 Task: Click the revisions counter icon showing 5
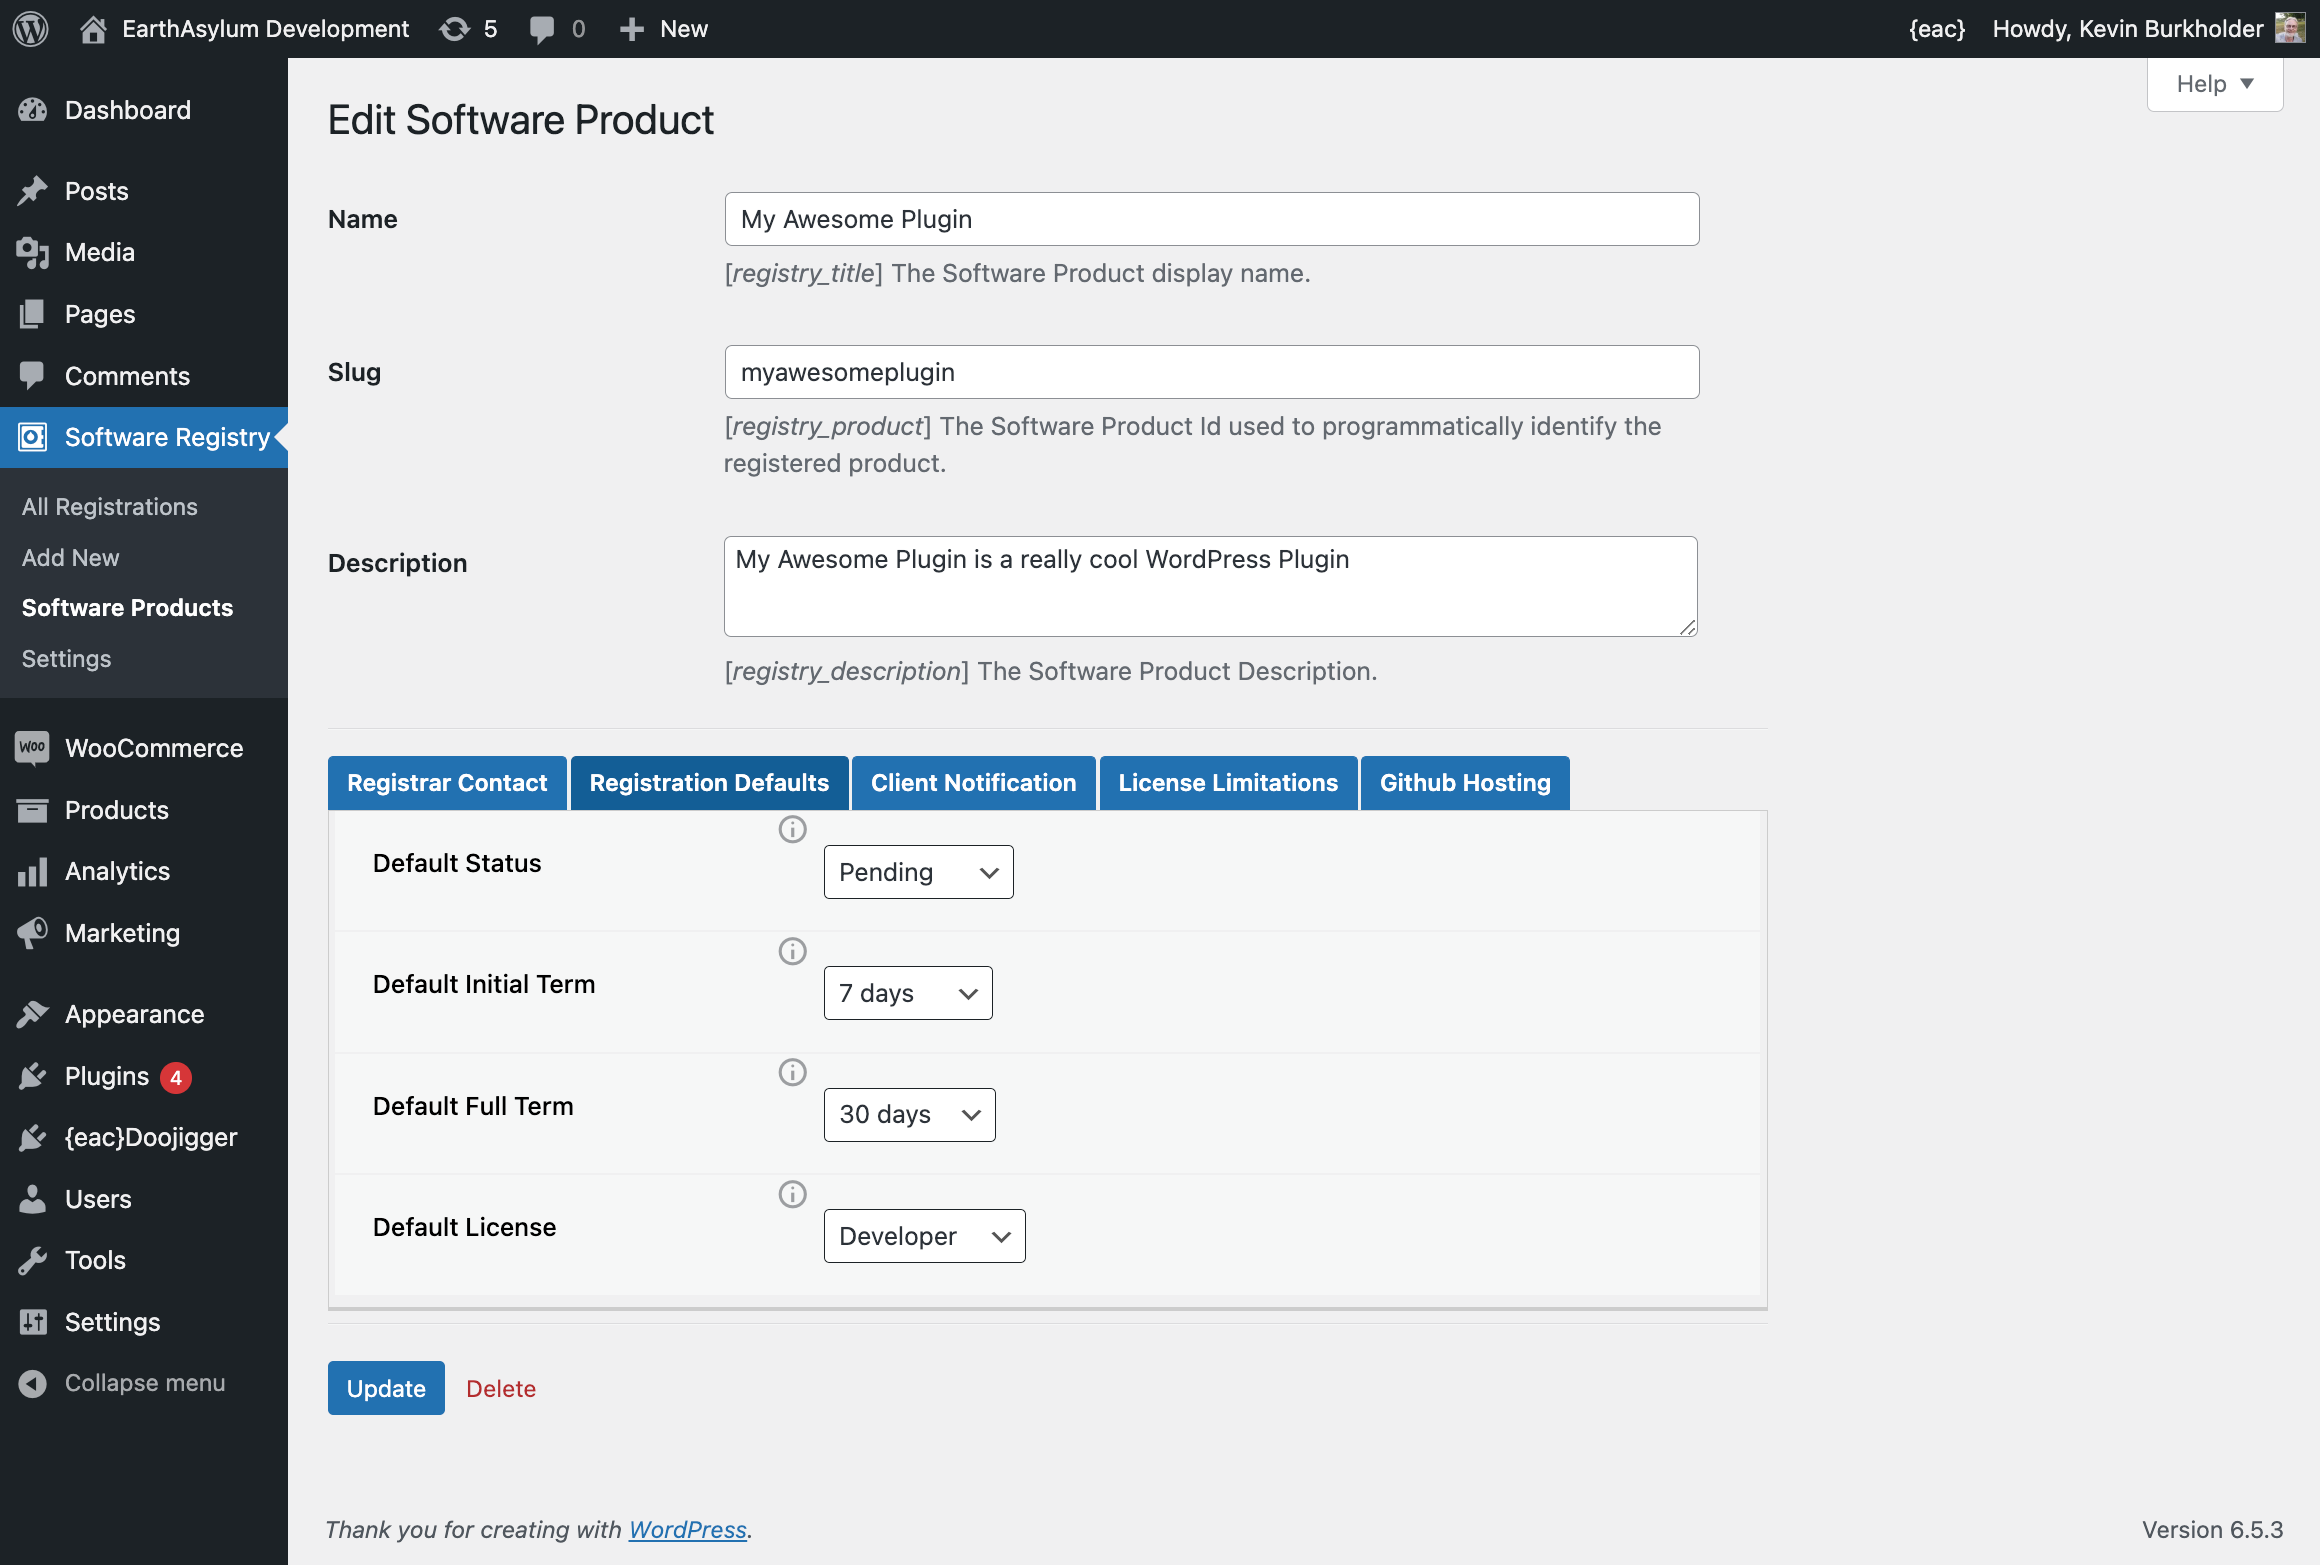point(472,28)
